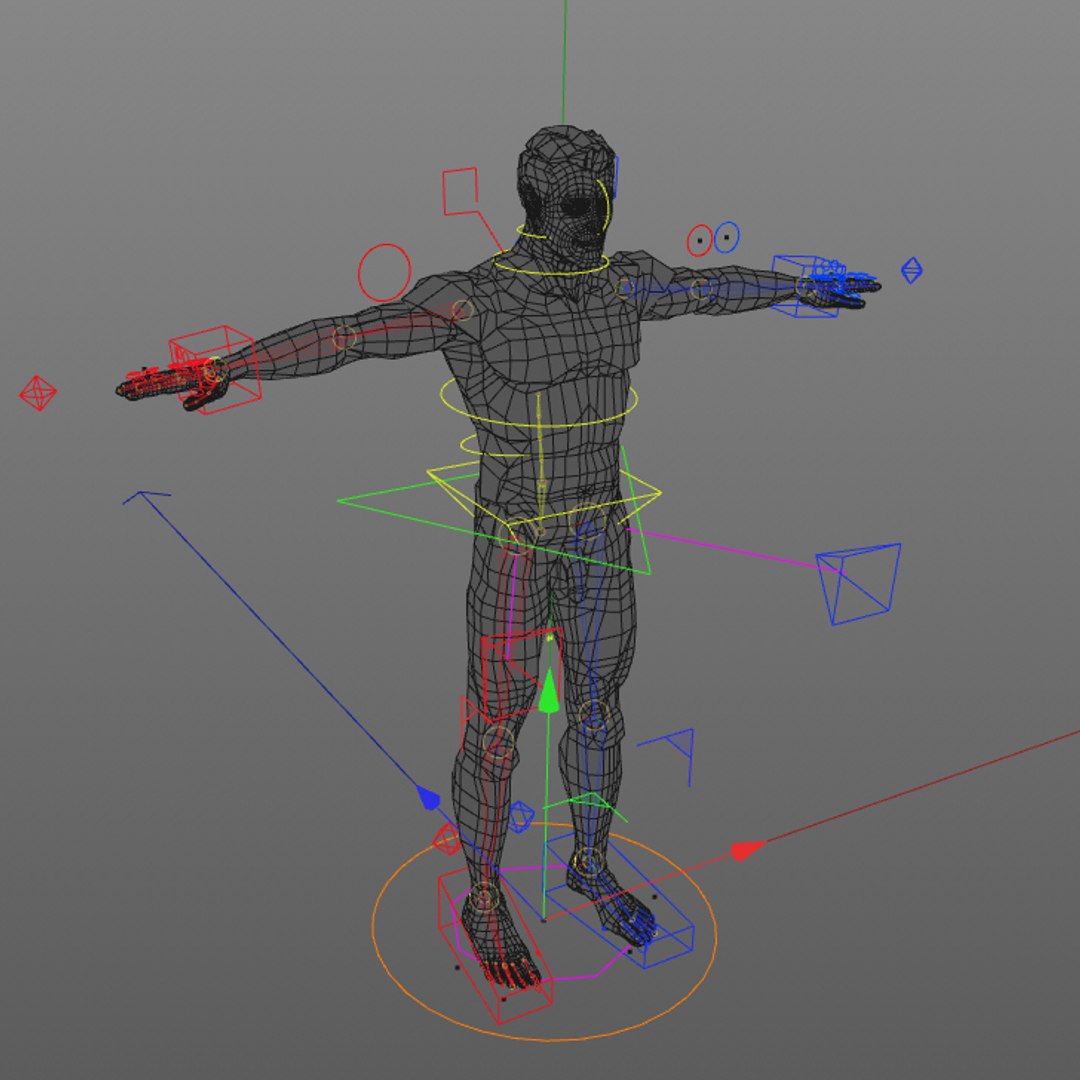Select the blue foot box controller
1080x1080 pixels.
619,901
